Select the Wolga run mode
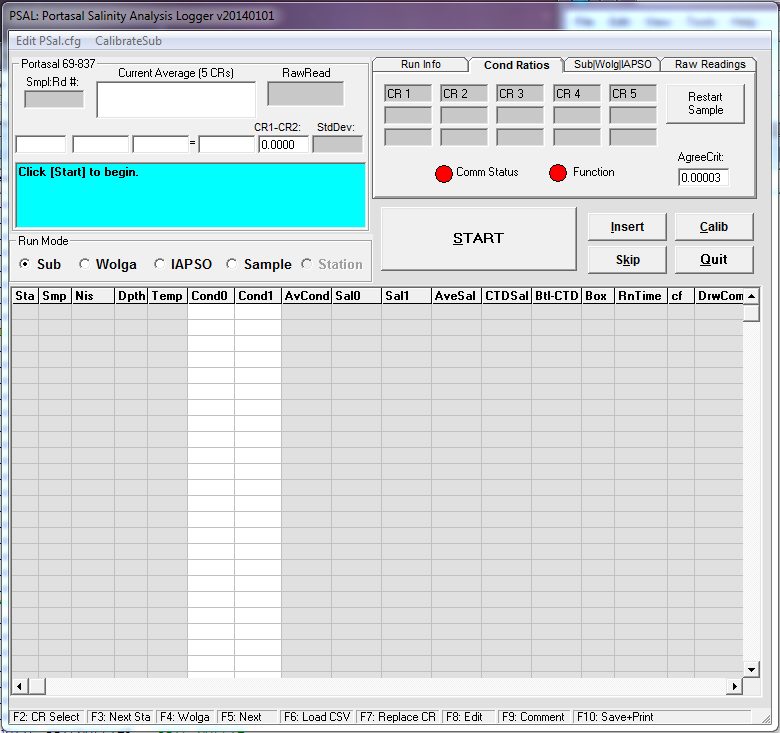This screenshot has width=780, height=733. 85,265
